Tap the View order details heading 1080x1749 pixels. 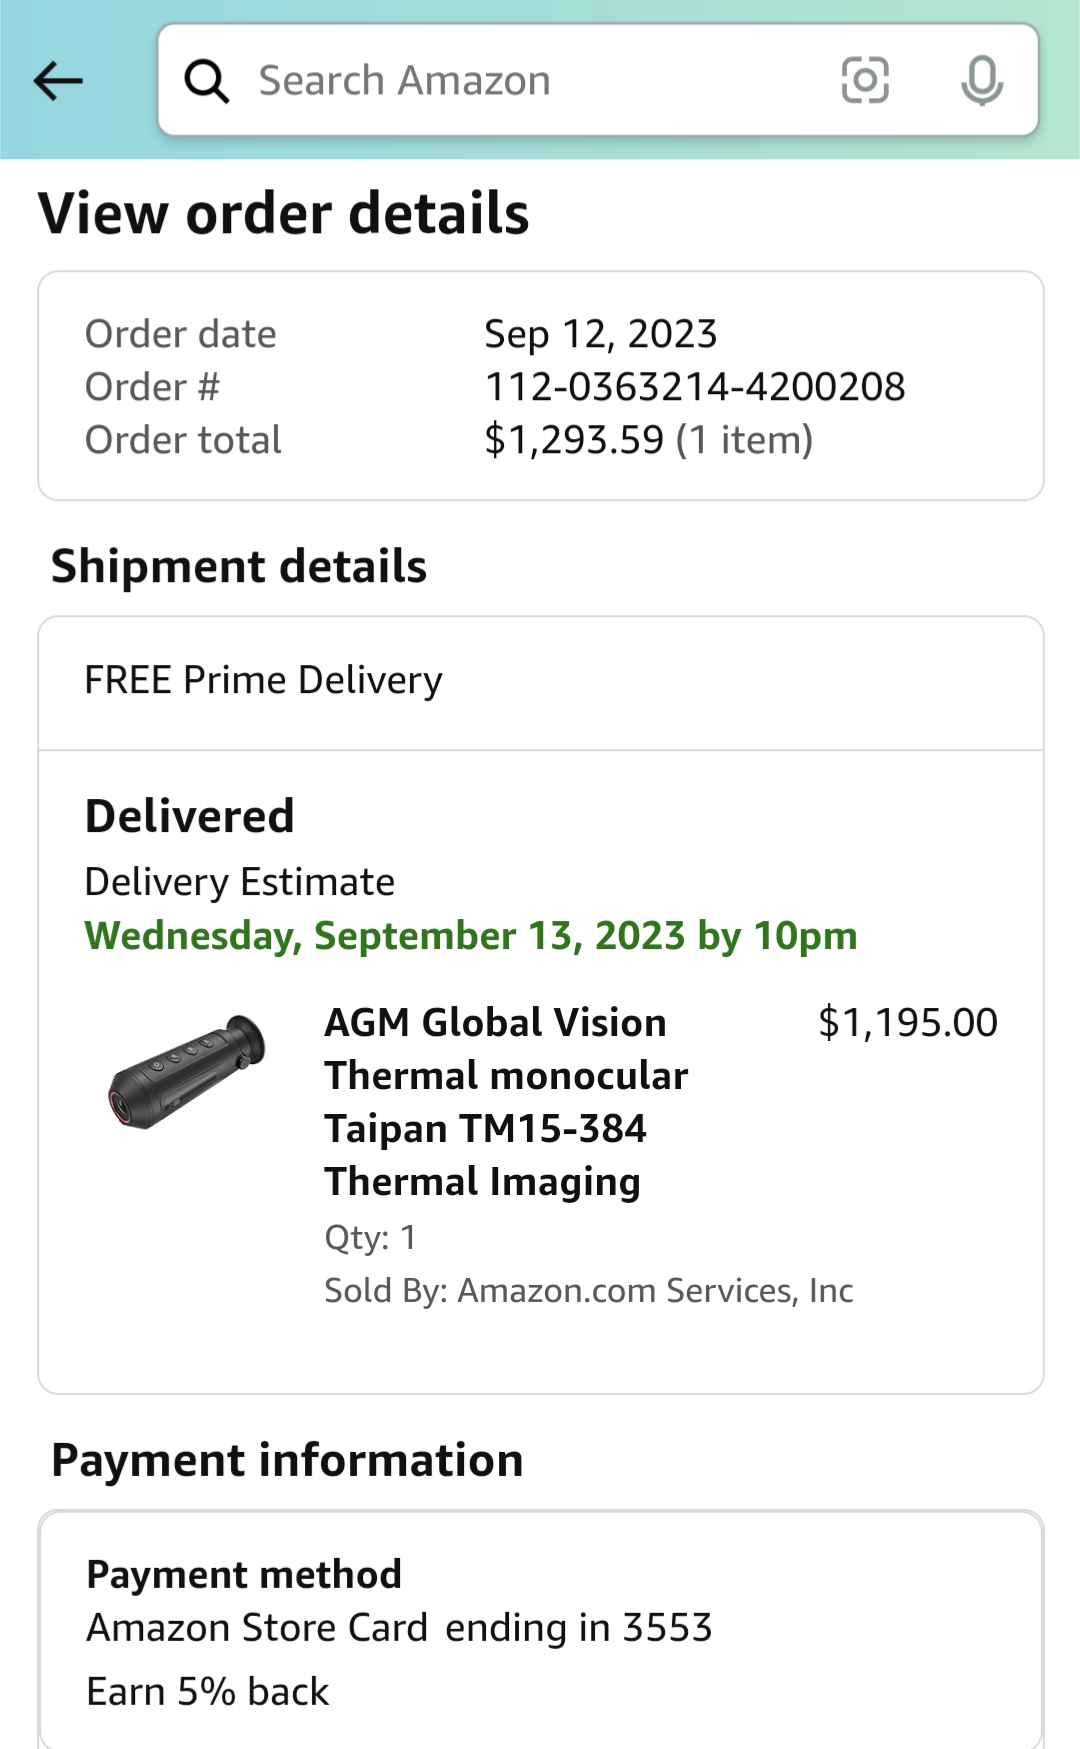[x=284, y=214]
